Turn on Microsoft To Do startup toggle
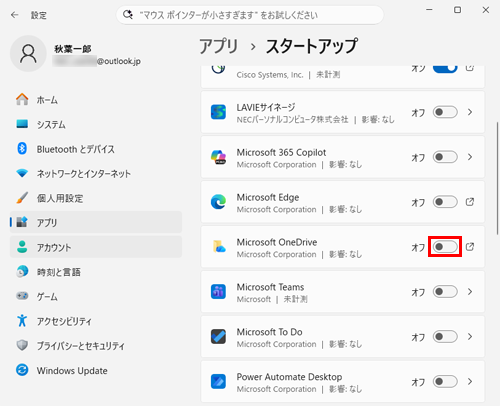This screenshot has height=406, width=500. [x=445, y=337]
